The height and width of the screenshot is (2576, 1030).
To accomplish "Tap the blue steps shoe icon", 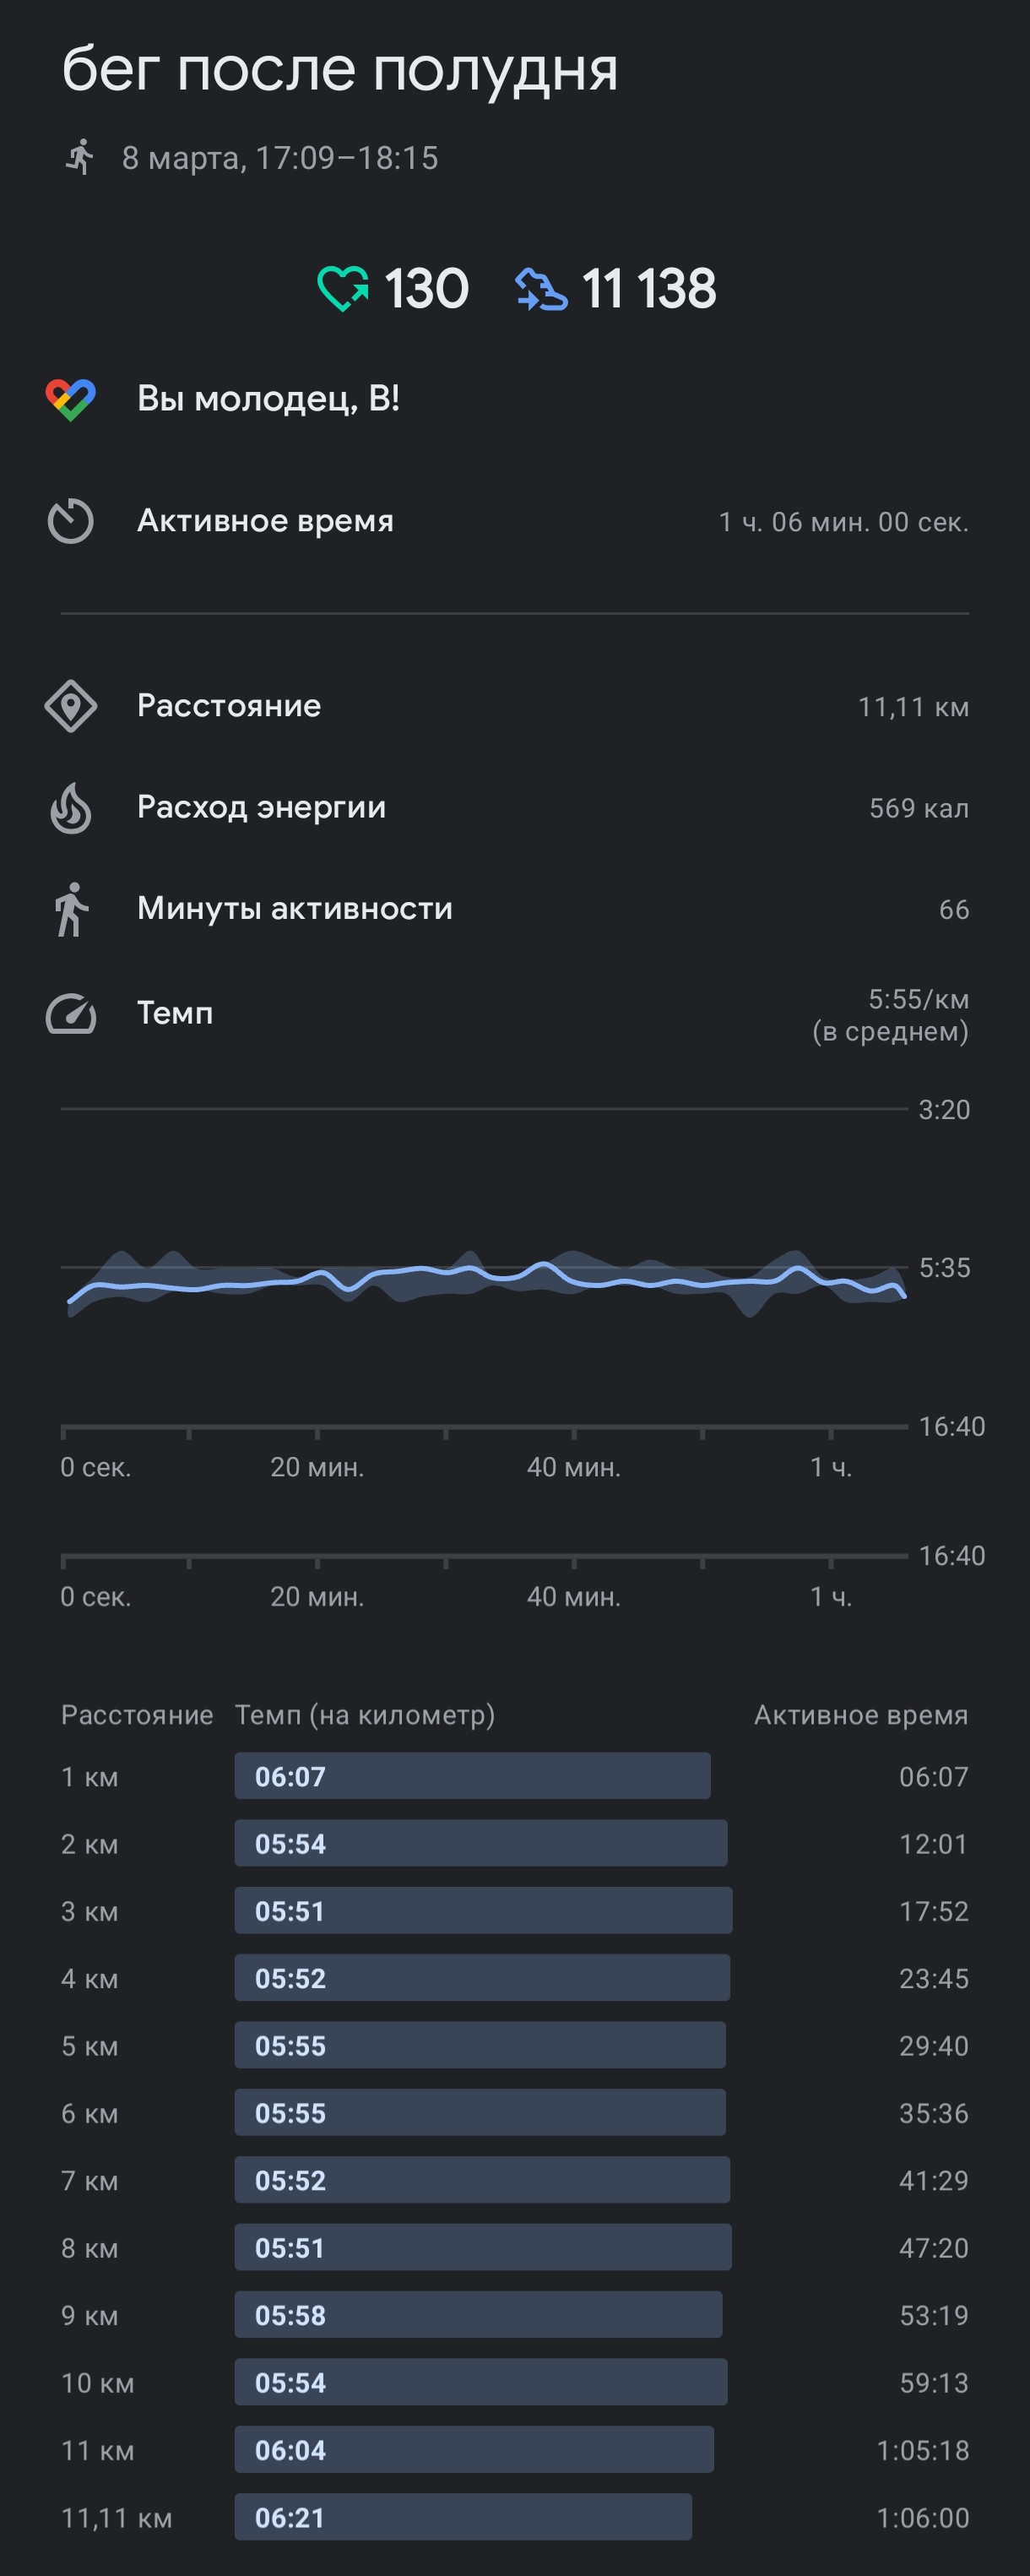I will (541, 289).
